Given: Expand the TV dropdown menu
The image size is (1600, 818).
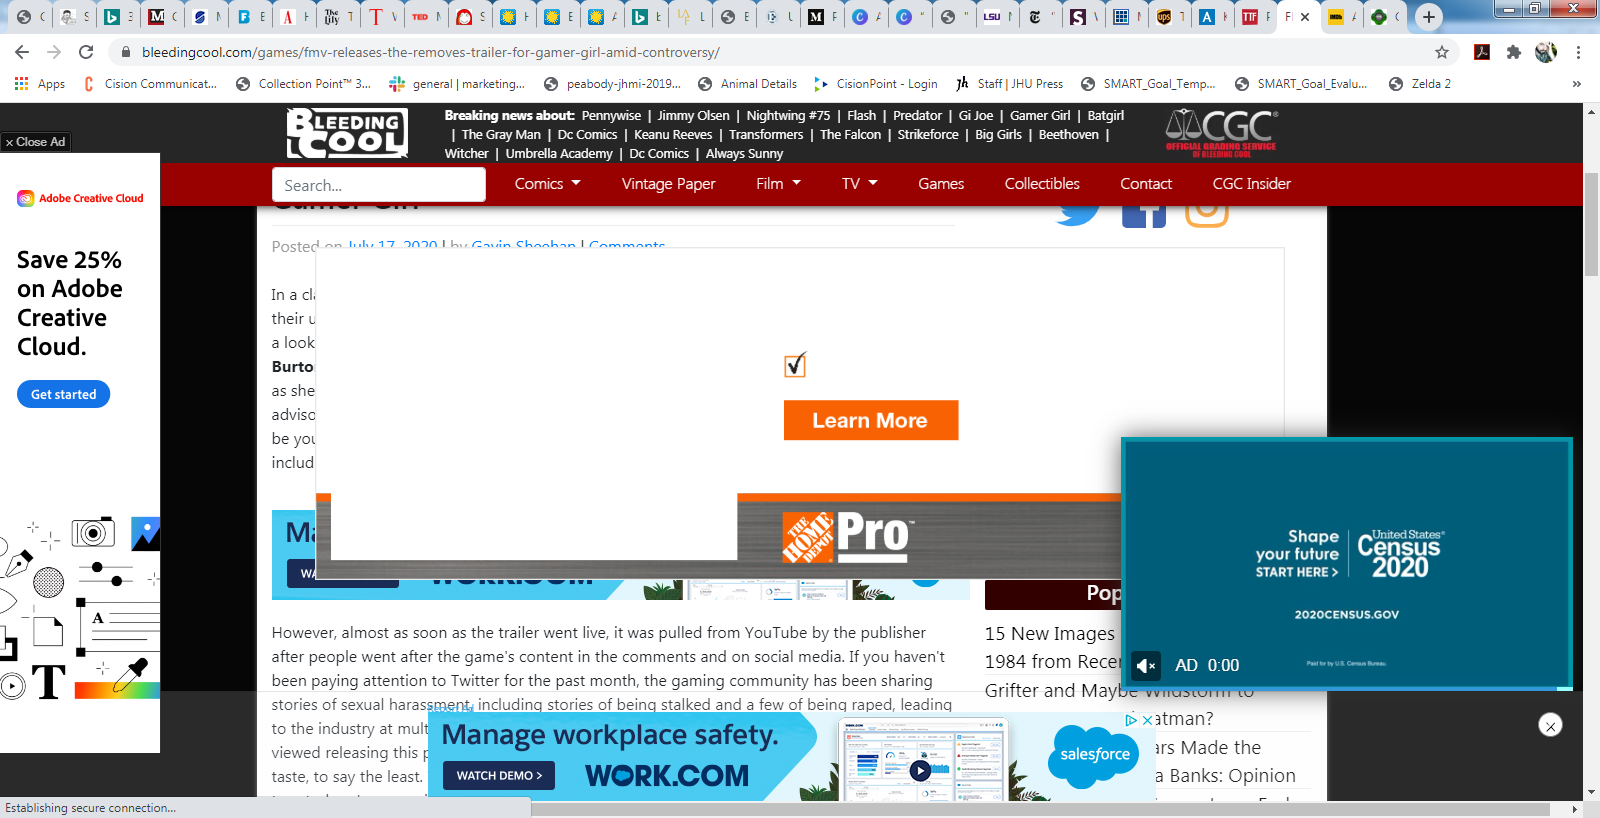Looking at the screenshot, I should 859,184.
